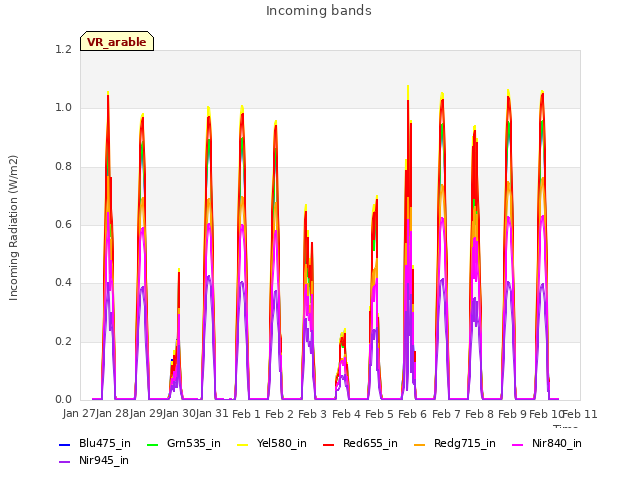Click the 0.2 y-axis tick label

coord(63,342)
